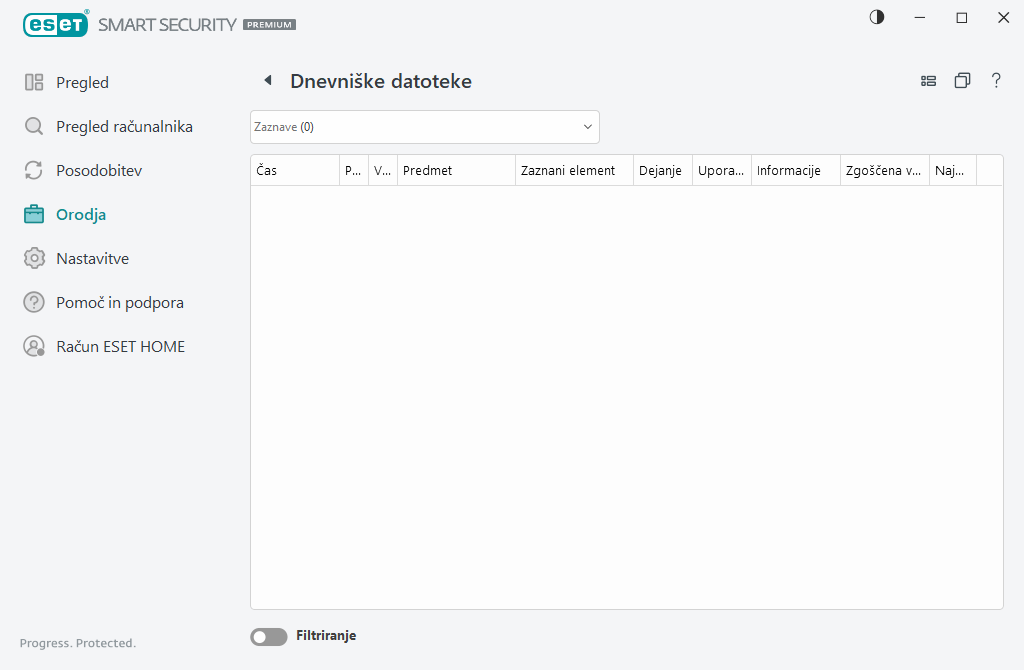Image resolution: width=1024 pixels, height=670 pixels.
Task: Click the Pregled dashboard icon in sidebar
Action: click(34, 83)
